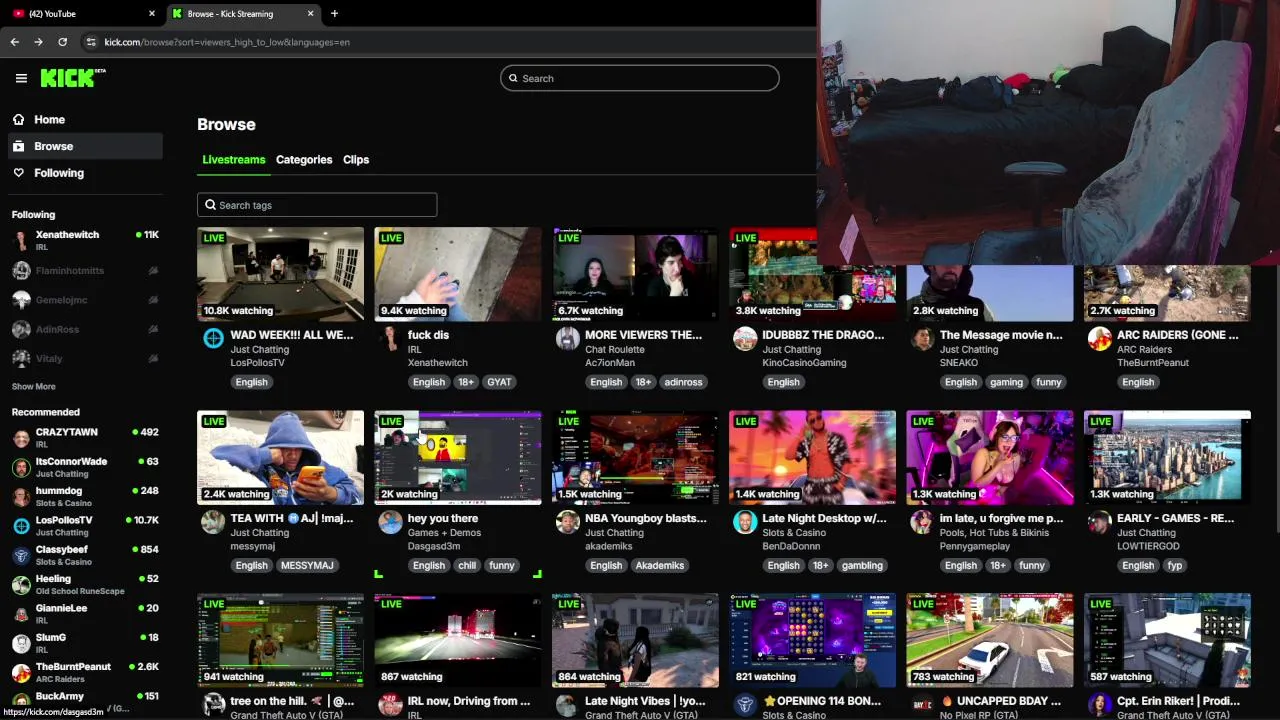Open 'fuck dis' IRL stream thumbnail
The height and width of the screenshot is (720, 1280).
[458, 274]
